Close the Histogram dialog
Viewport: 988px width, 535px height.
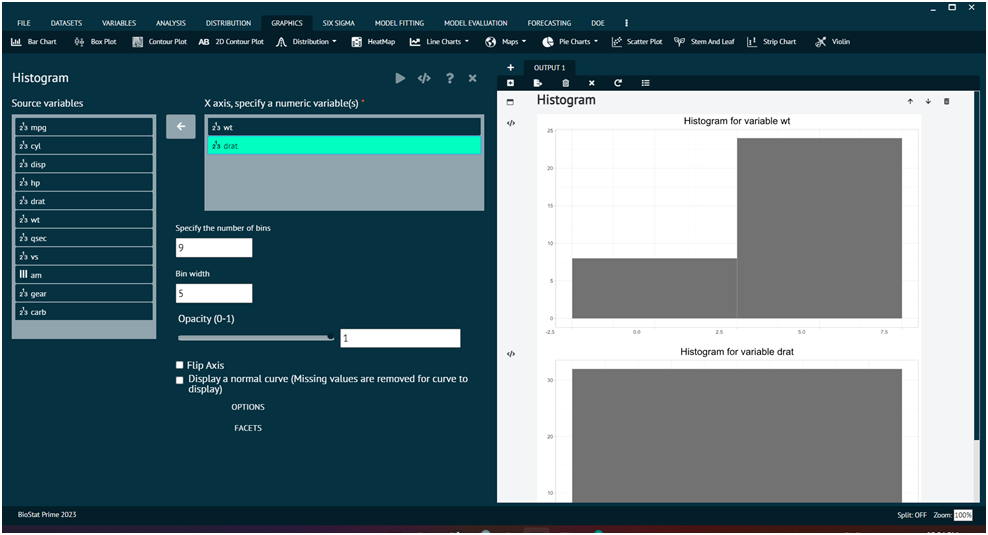click(x=473, y=78)
